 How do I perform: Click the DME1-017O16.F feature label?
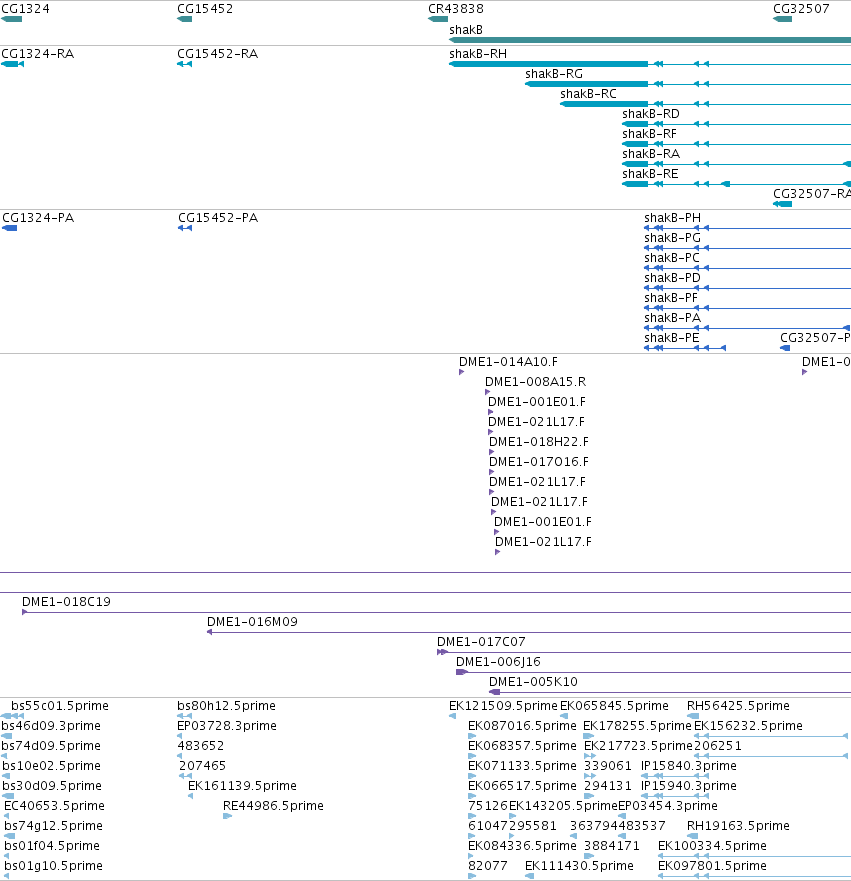539,462
